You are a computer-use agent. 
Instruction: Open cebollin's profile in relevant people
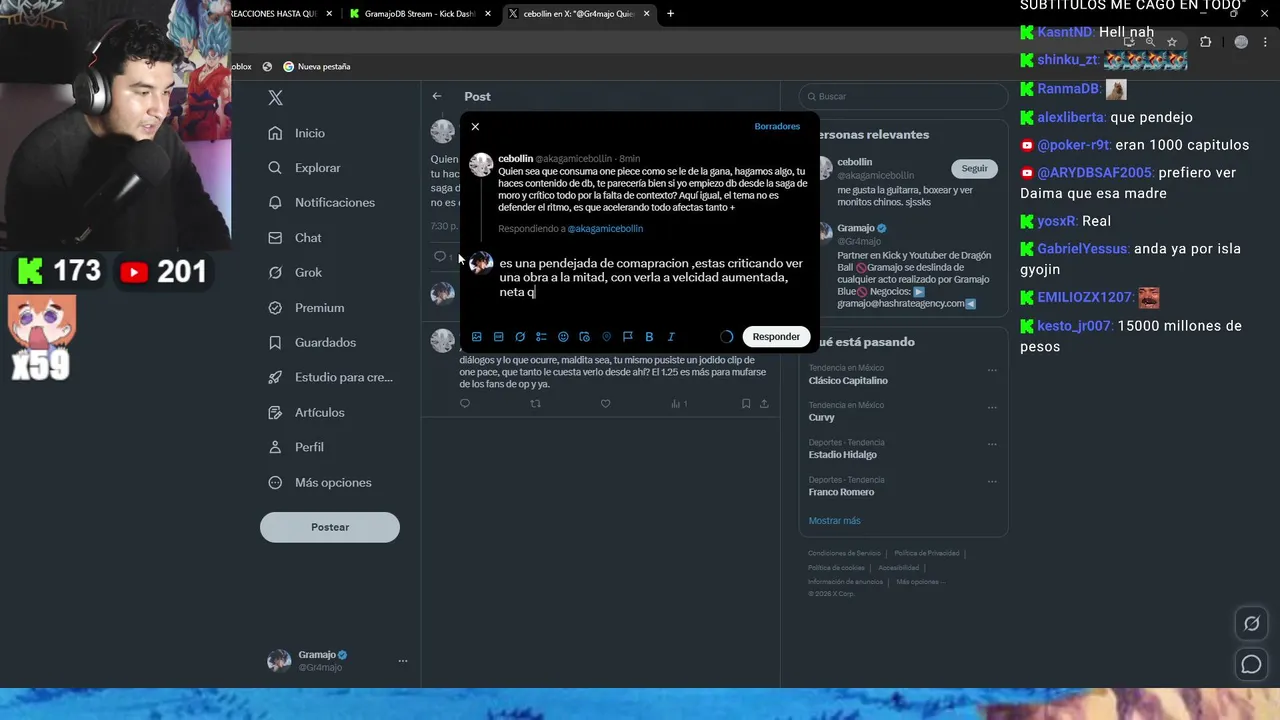(x=855, y=162)
